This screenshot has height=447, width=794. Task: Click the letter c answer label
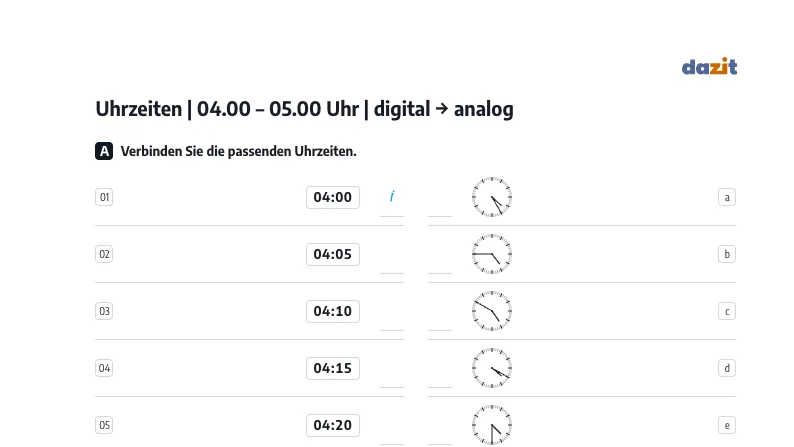(x=727, y=311)
